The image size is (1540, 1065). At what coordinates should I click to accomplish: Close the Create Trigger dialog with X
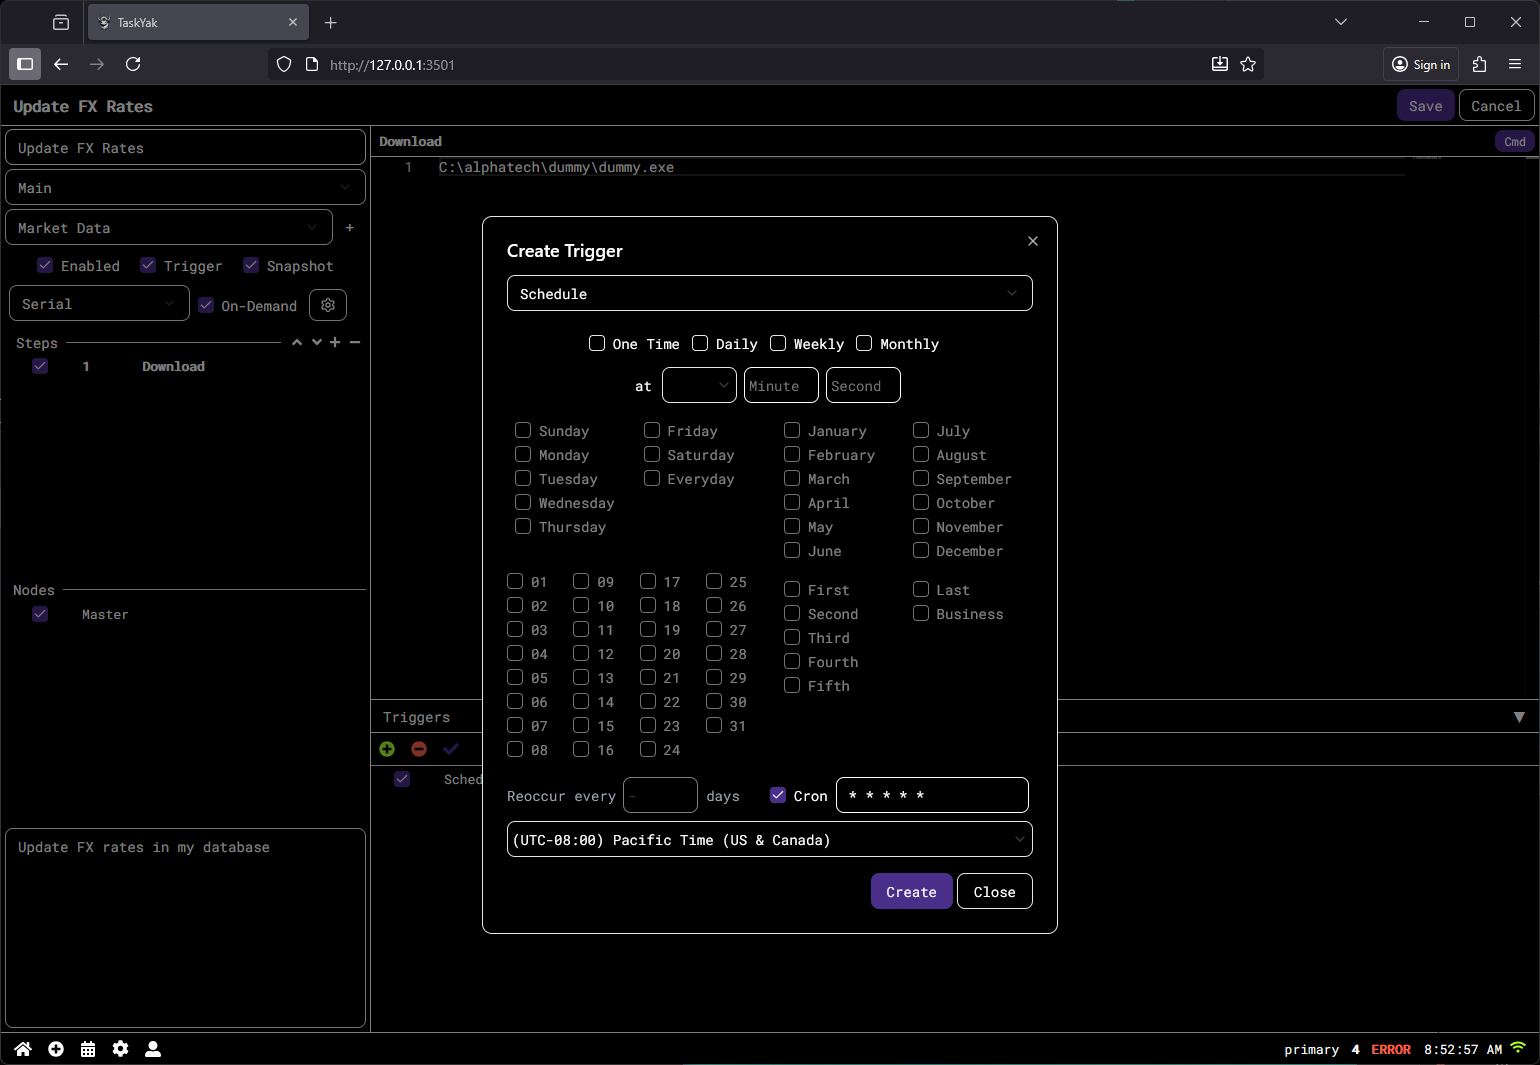[1033, 241]
